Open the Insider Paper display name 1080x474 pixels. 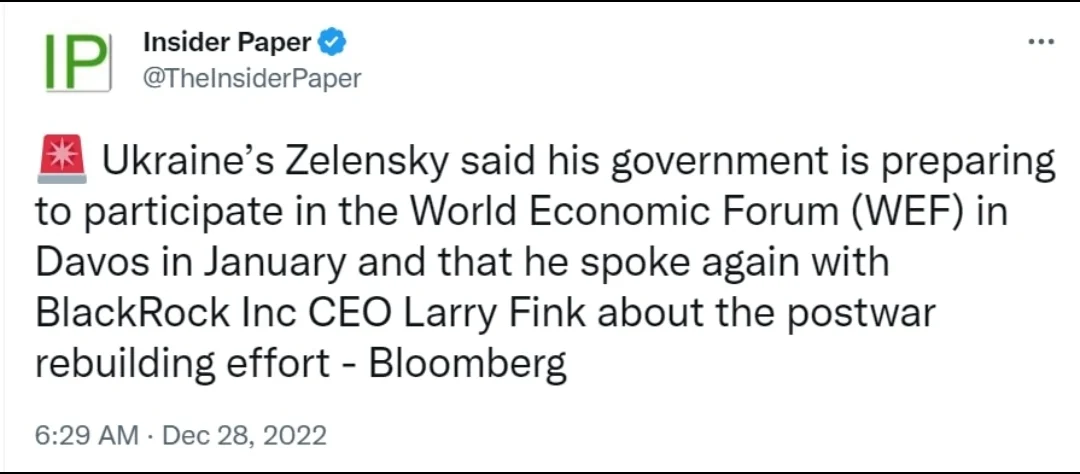(228, 43)
